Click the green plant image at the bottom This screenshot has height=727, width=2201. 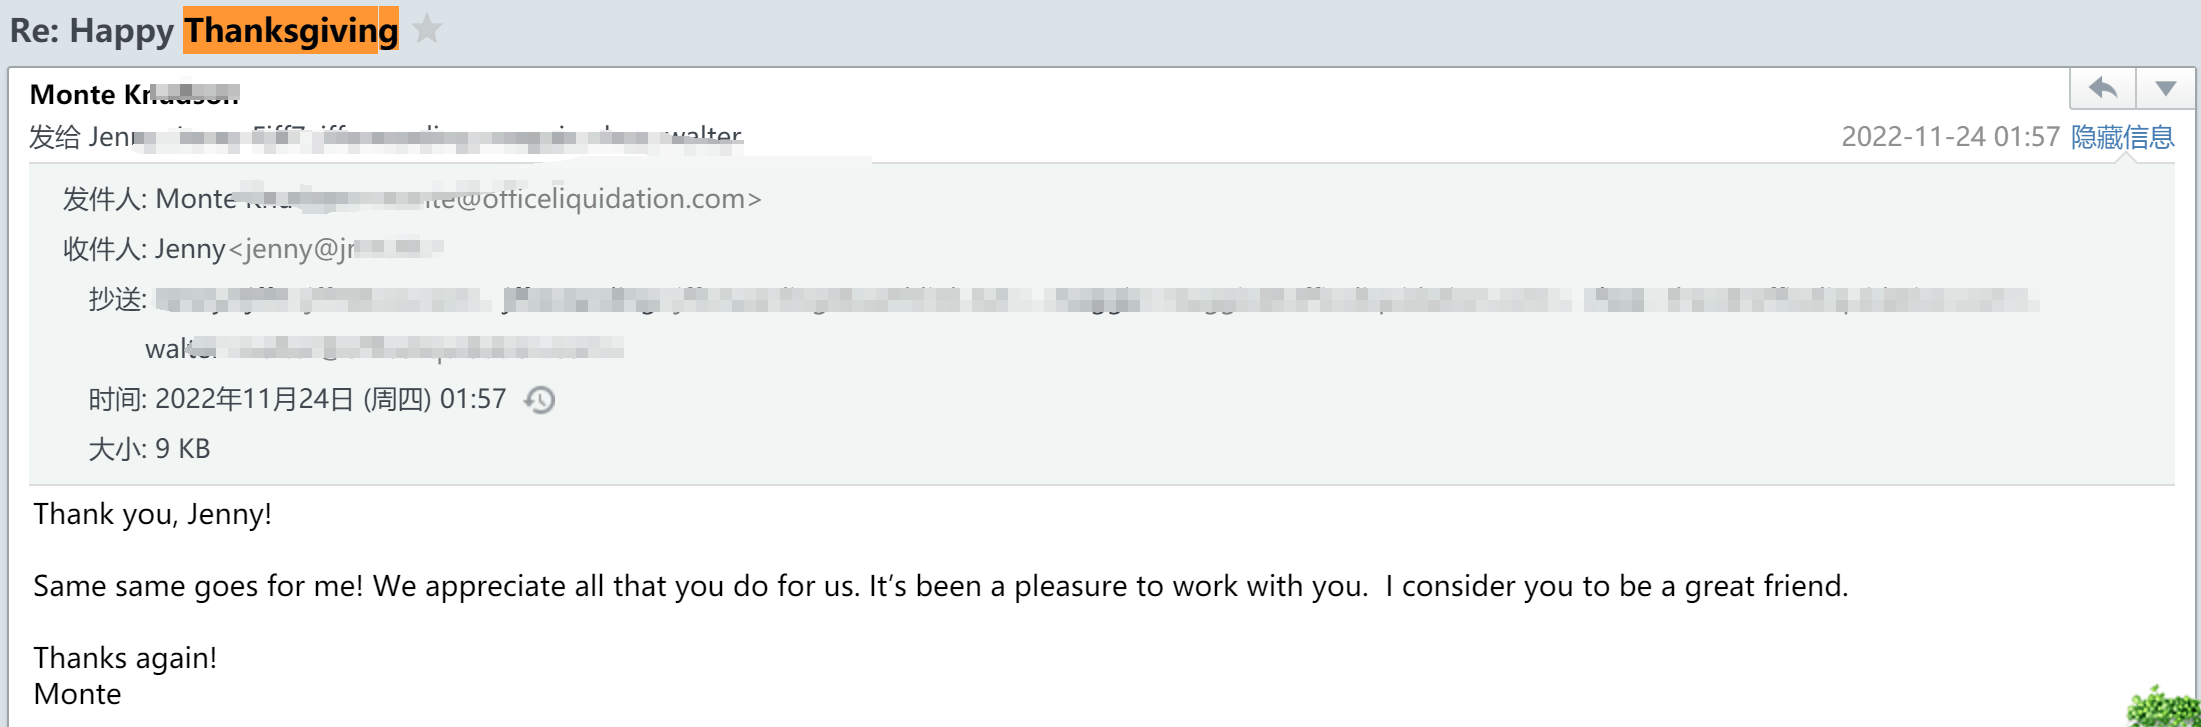(x=2166, y=708)
